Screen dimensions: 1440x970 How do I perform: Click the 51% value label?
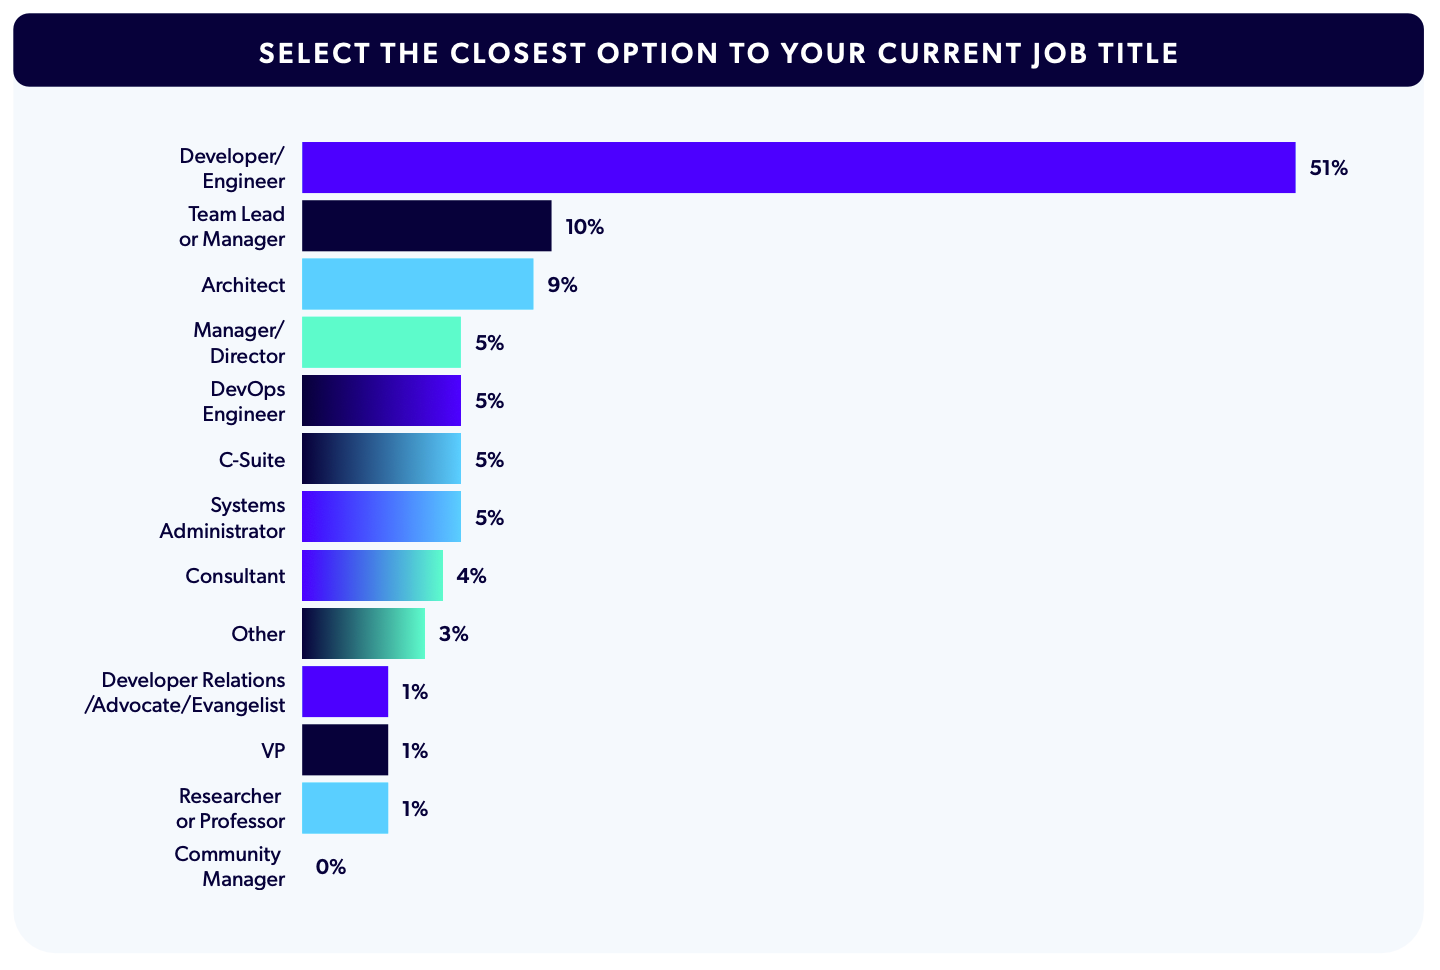tap(1329, 168)
